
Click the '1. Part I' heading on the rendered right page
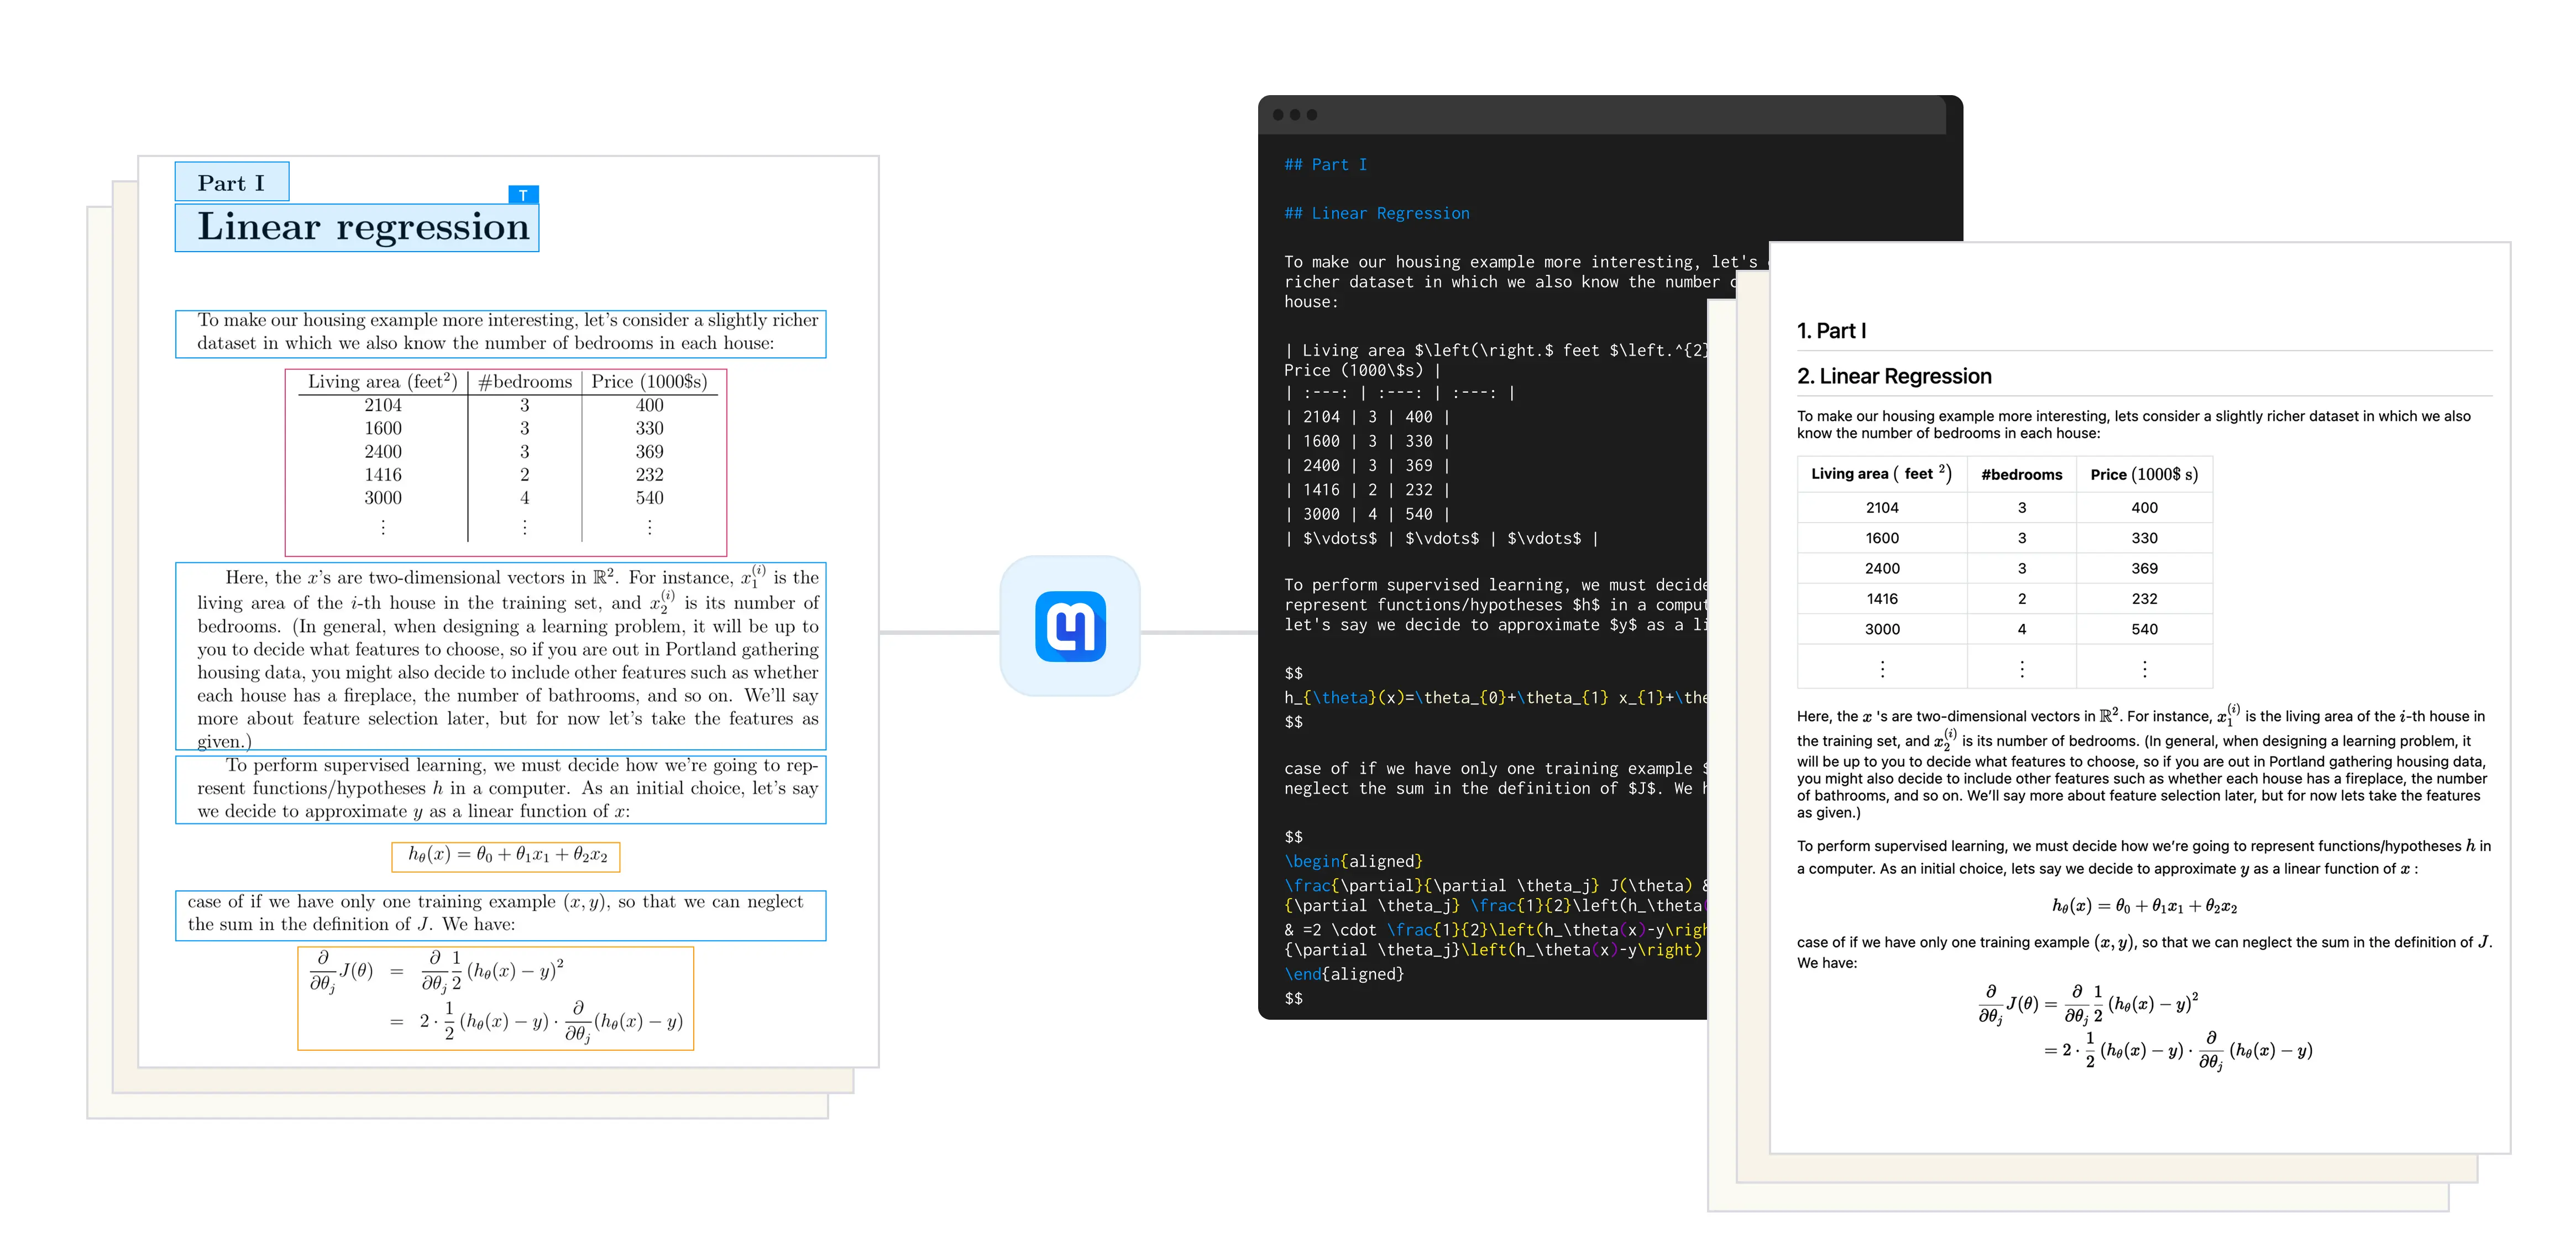(1831, 331)
